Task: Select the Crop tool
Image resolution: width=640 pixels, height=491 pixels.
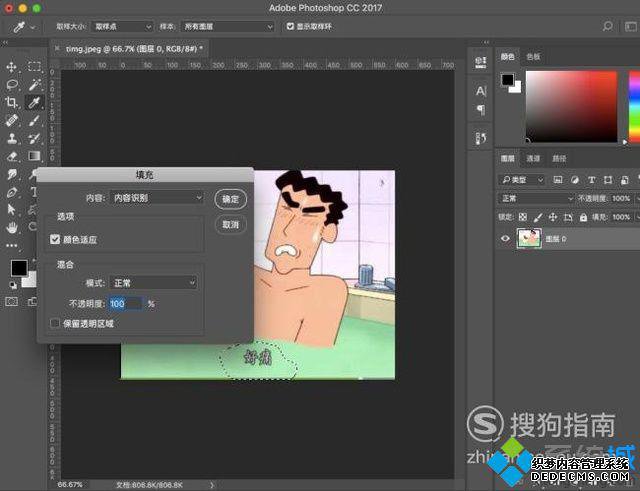Action: click(x=12, y=102)
